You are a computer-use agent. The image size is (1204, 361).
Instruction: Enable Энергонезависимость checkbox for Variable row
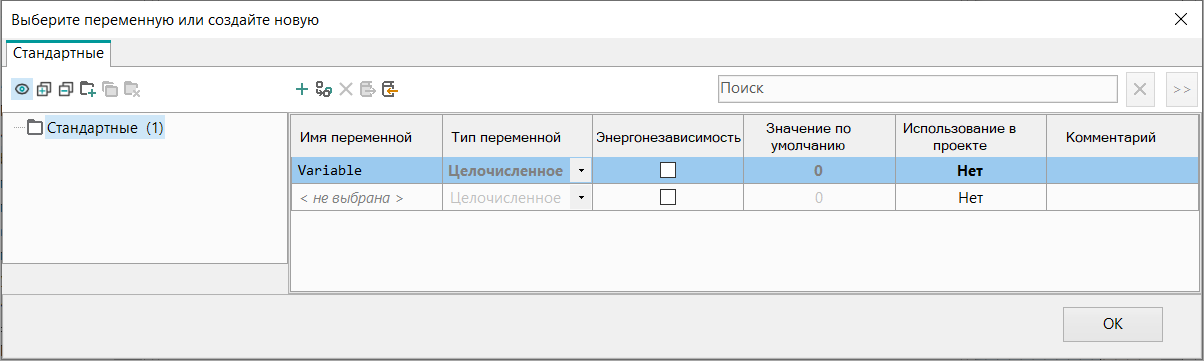coord(668,170)
